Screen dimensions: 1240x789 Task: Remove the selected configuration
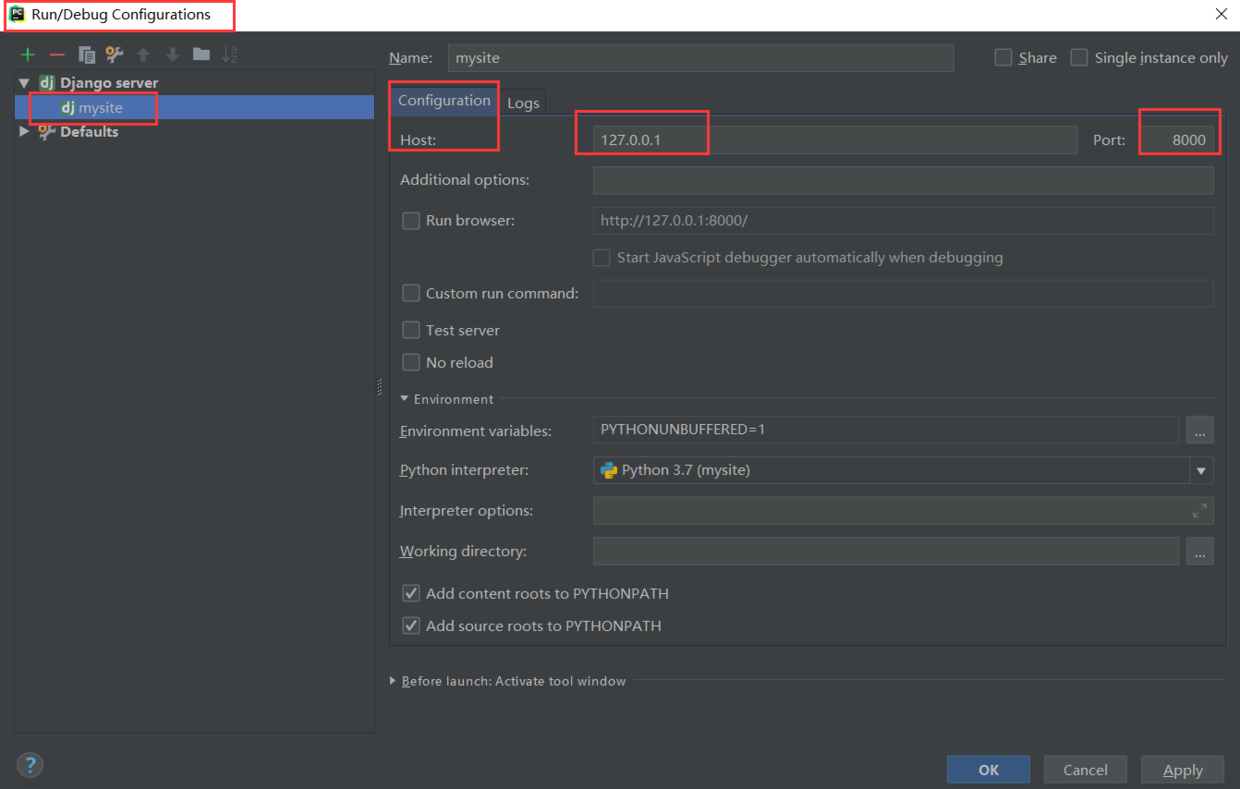pos(56,54)
